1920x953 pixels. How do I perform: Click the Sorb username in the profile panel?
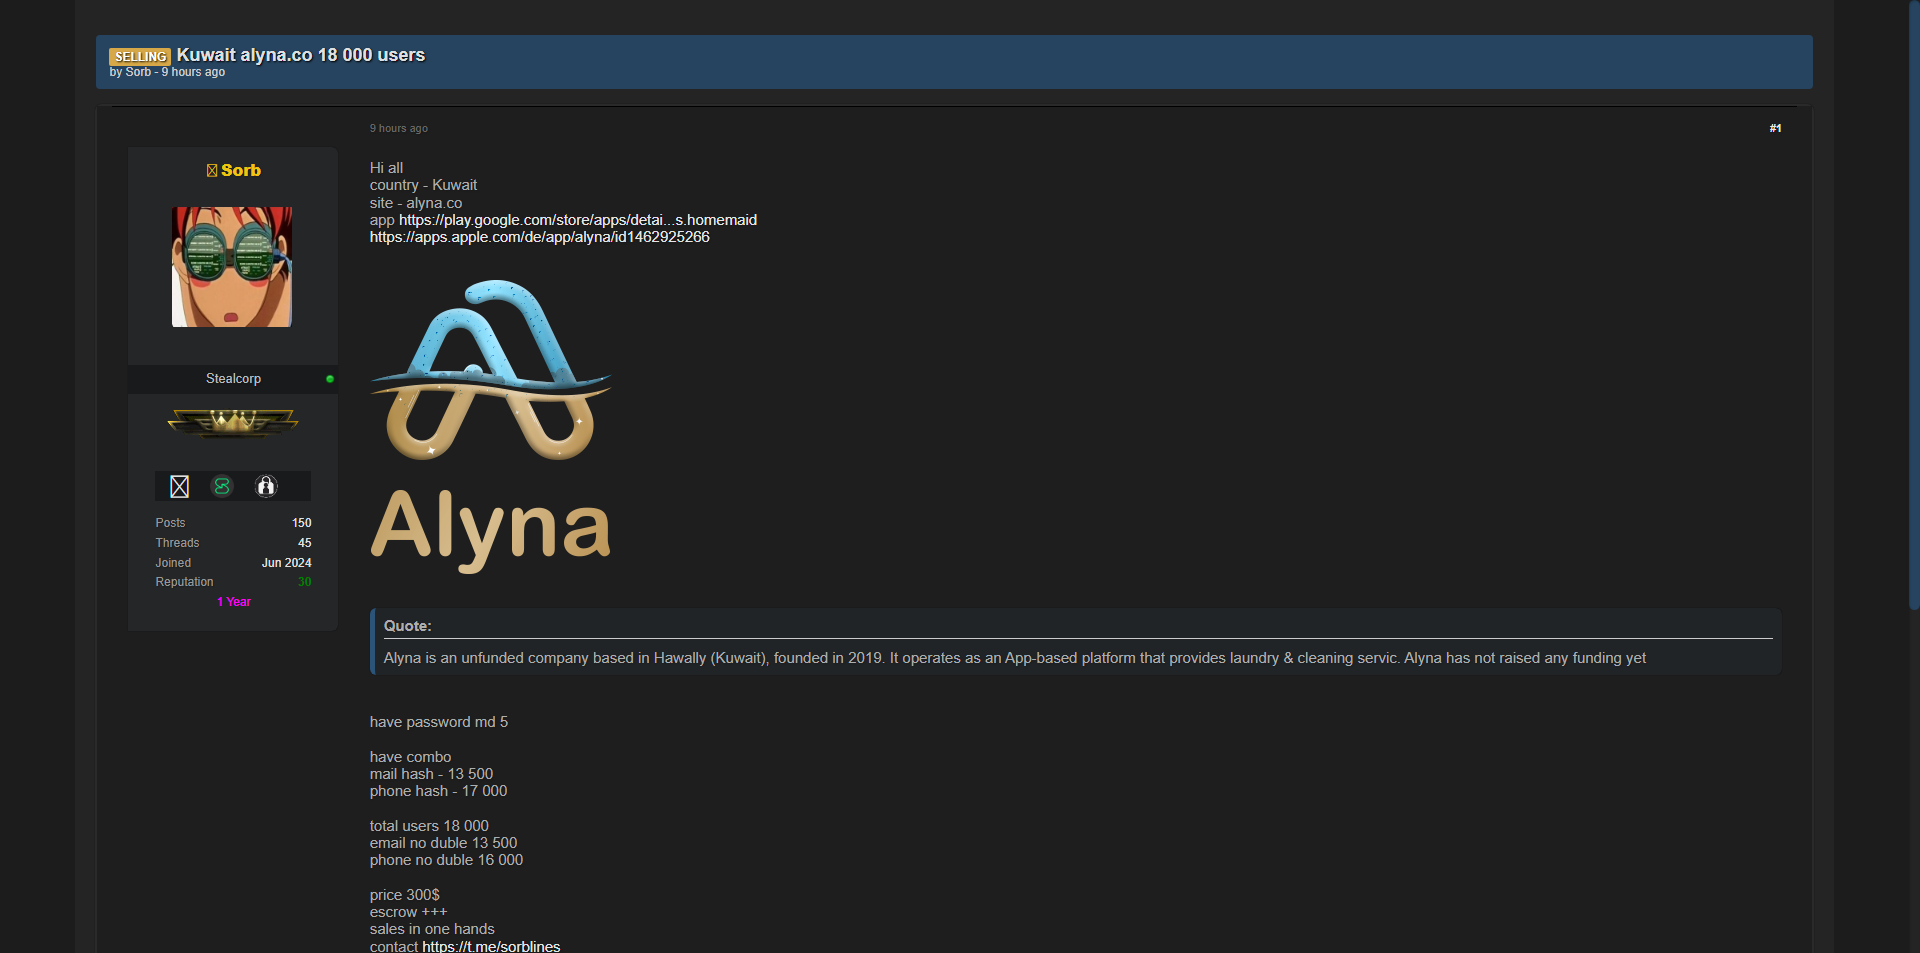point(241,171)
